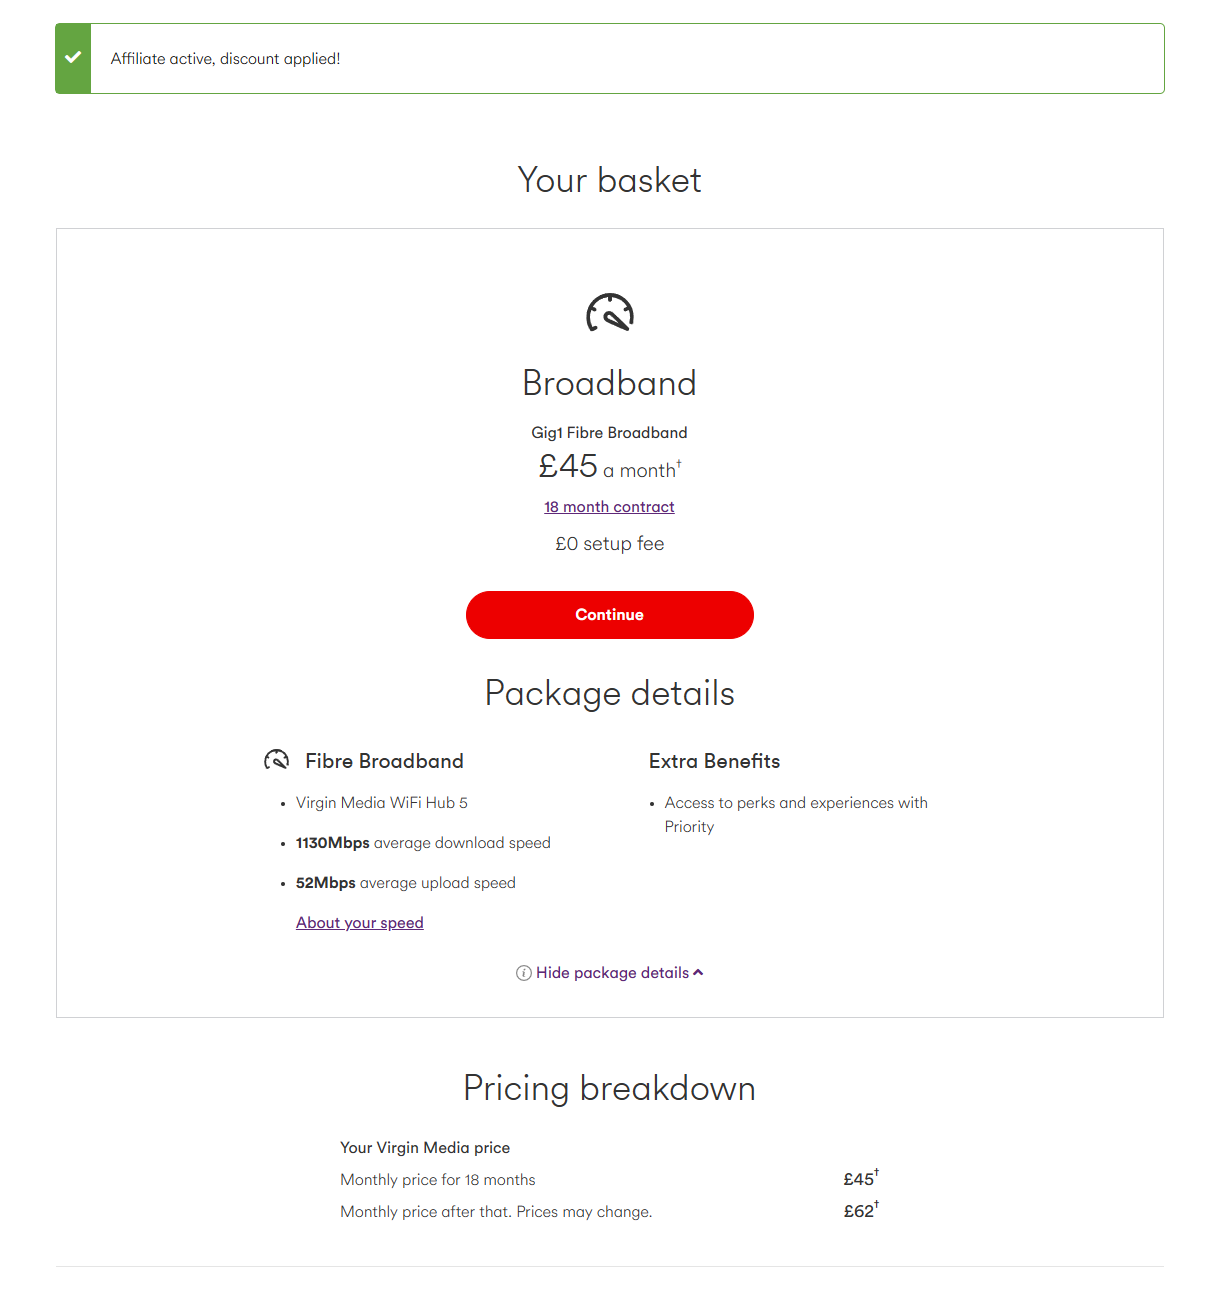
Task: Collapse the package details section
Action: tap(612, 973)
